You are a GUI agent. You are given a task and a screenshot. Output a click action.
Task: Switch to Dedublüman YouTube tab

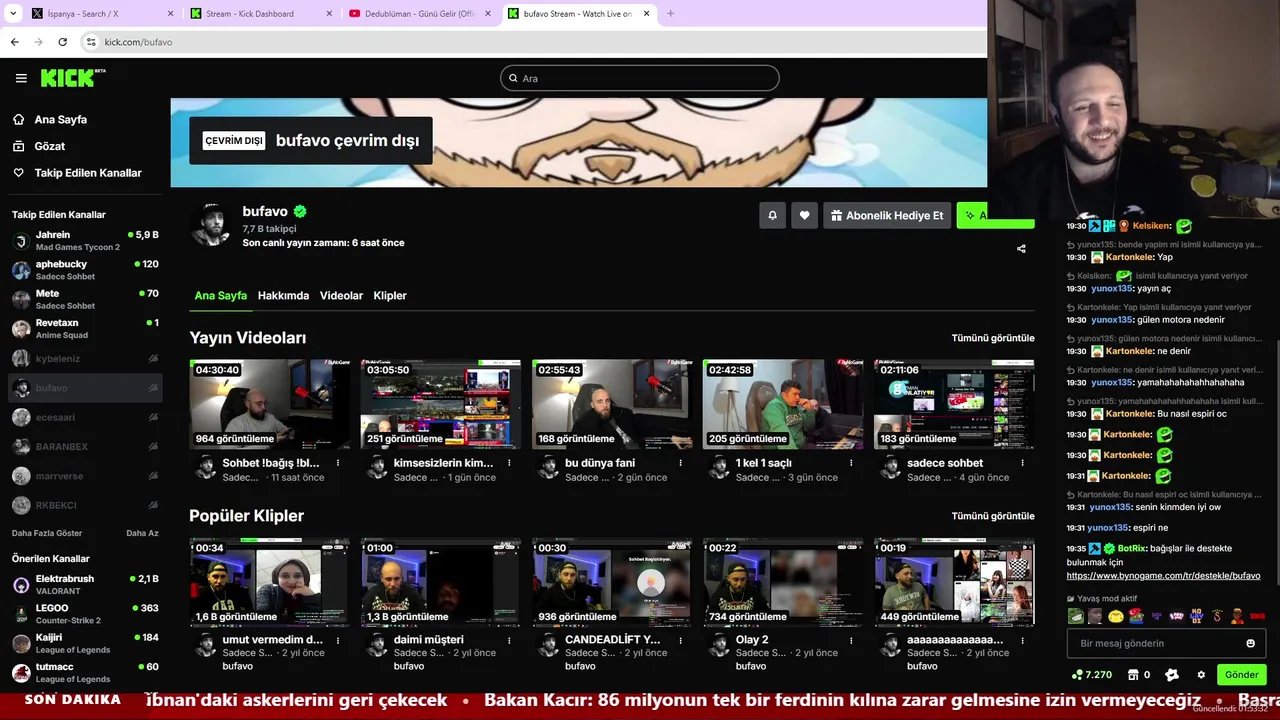click(420, 14)
